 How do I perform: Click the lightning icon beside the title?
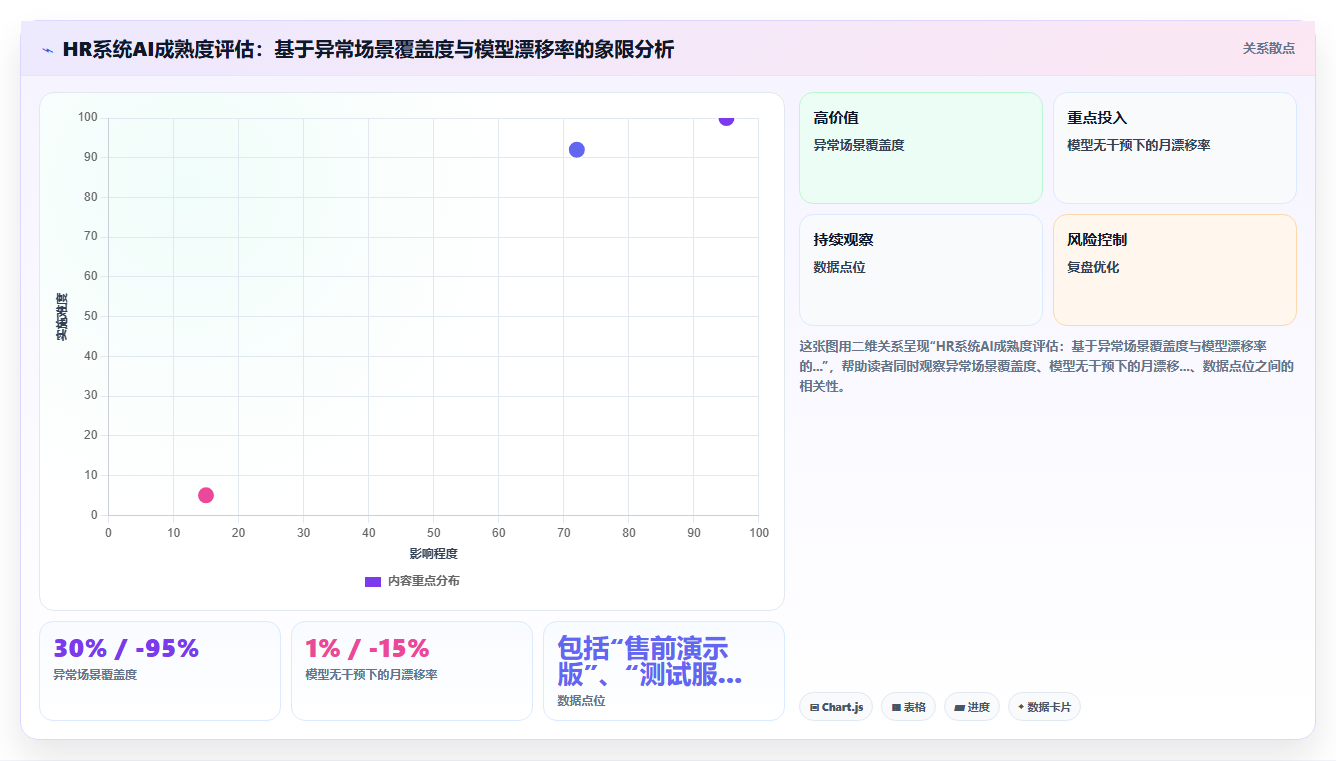pyautogui.click(x=48, y=49)
